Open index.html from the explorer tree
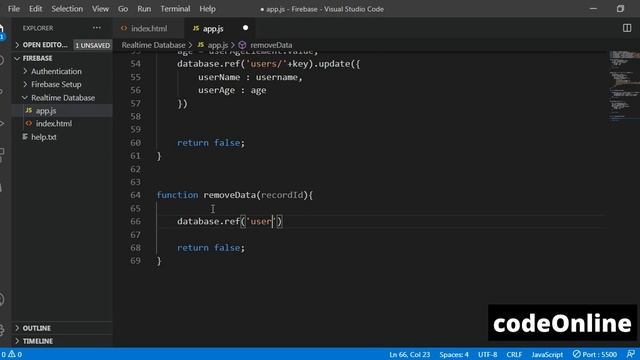Image resolution: width=640 pixels, height=360 pixels. point(53,123)
